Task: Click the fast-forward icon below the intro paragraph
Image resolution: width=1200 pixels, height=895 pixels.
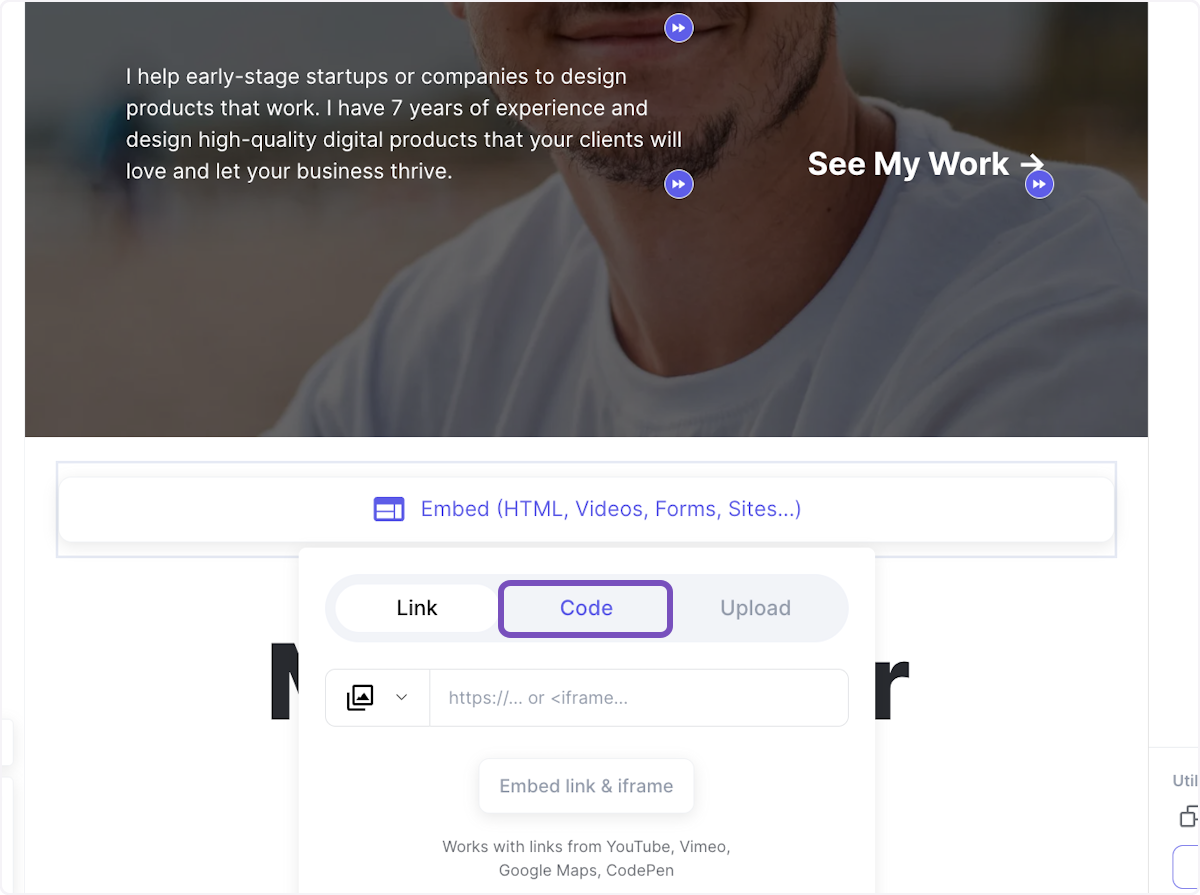Action: 679,184
